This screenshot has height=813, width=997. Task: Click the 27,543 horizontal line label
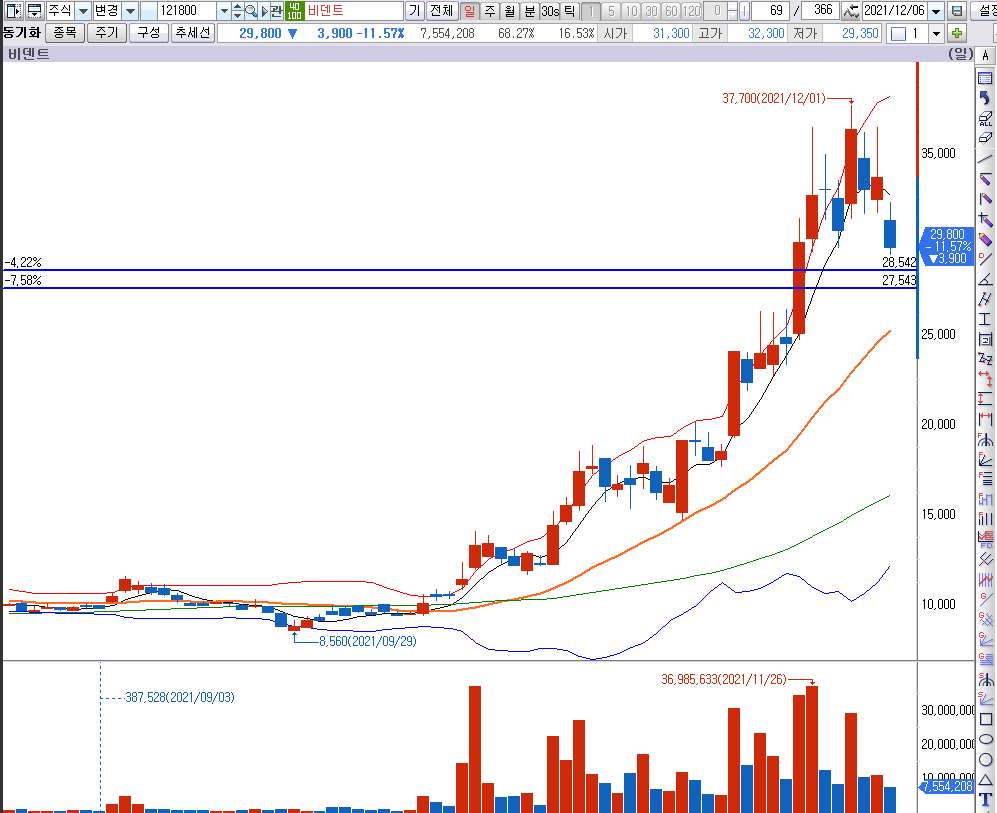(898, 280)
